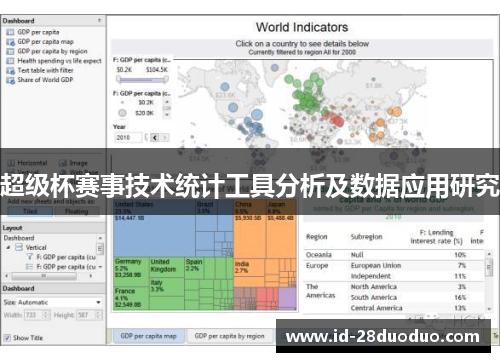Click the $23.6K label on the map
The image size is (500, 362).
[225, 95]
